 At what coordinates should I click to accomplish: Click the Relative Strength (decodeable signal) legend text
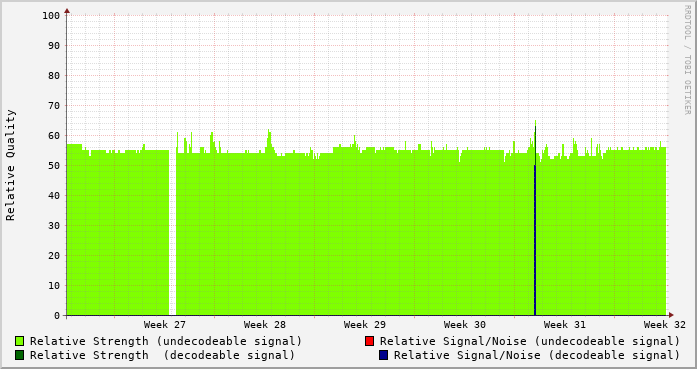click(162, 355)
